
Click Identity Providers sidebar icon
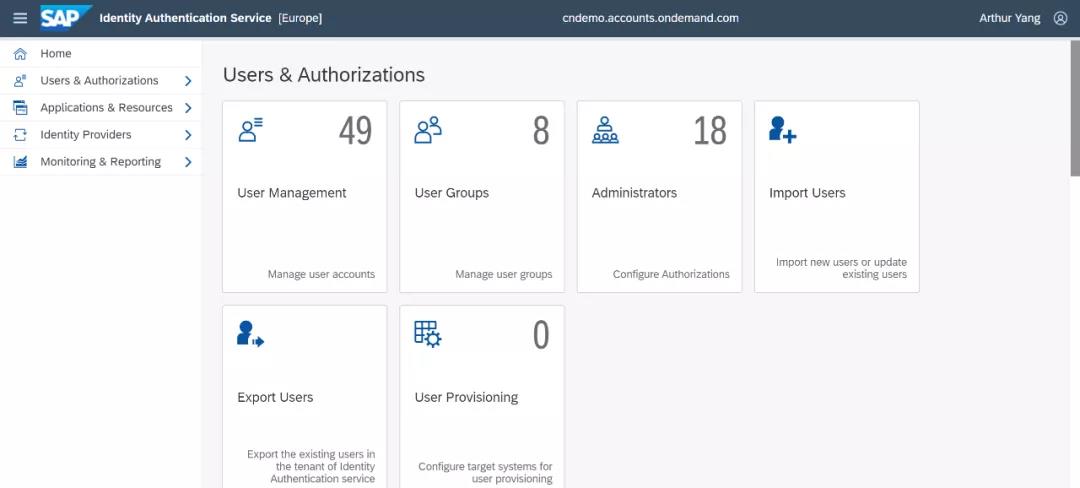[20, 135]
